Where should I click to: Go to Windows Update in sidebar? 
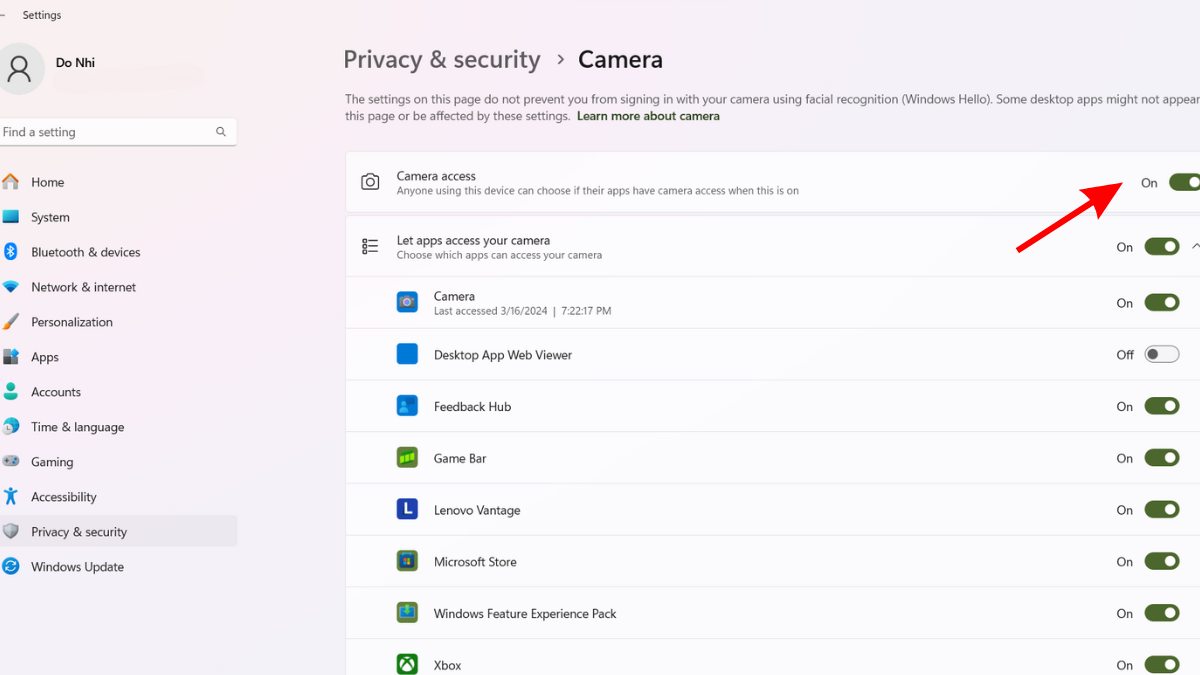click(x=77, y=567)
